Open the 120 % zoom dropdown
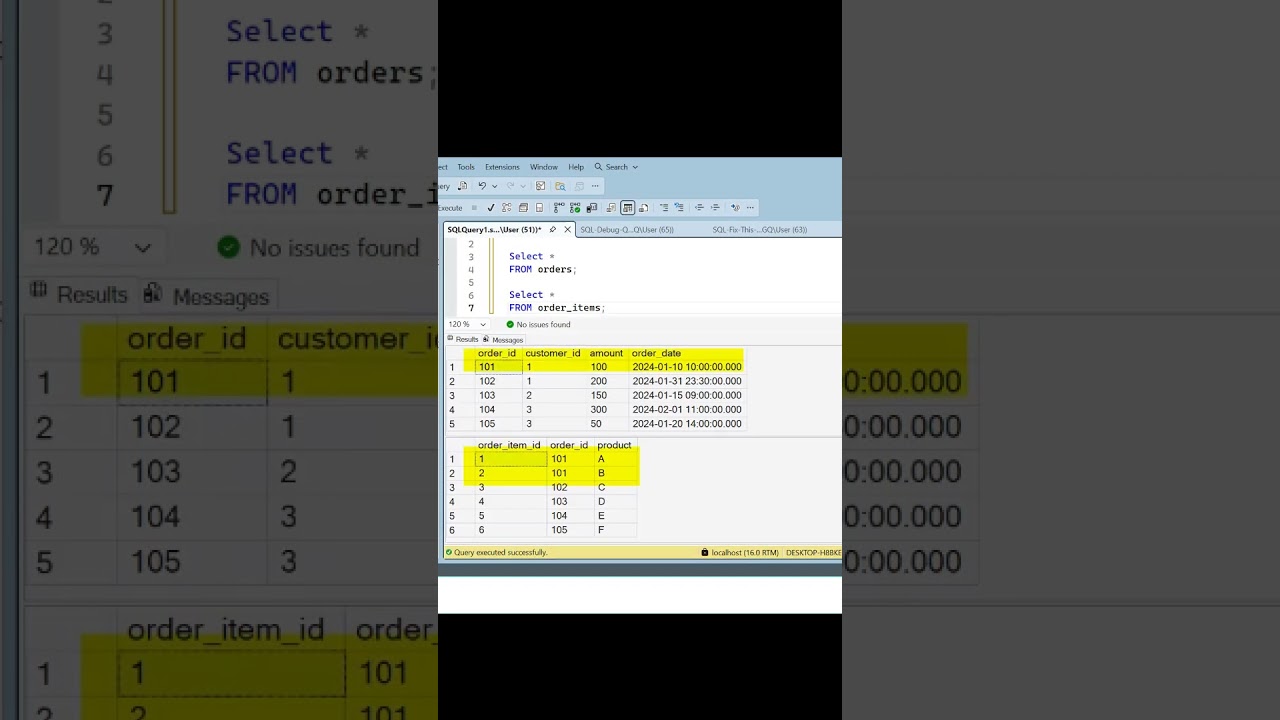The image size is (1280, 720). [468, 325]
